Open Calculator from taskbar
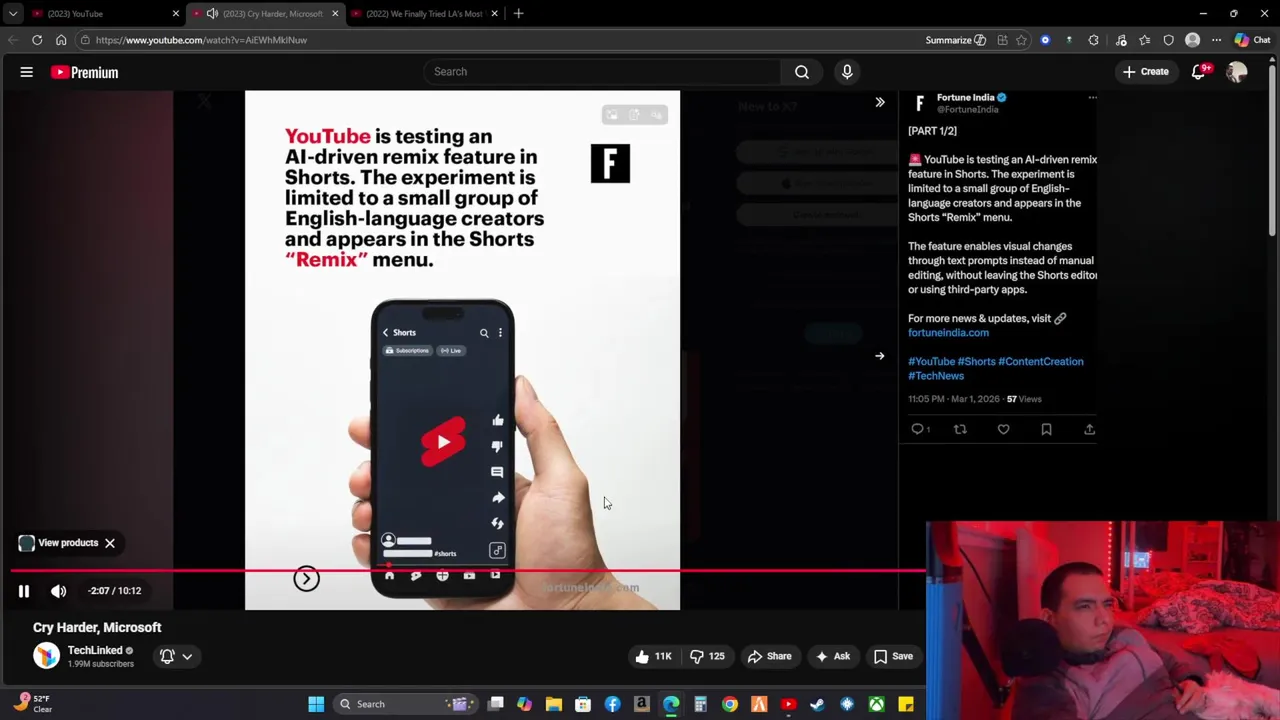 pyautogui.click(x=700, y=704)
